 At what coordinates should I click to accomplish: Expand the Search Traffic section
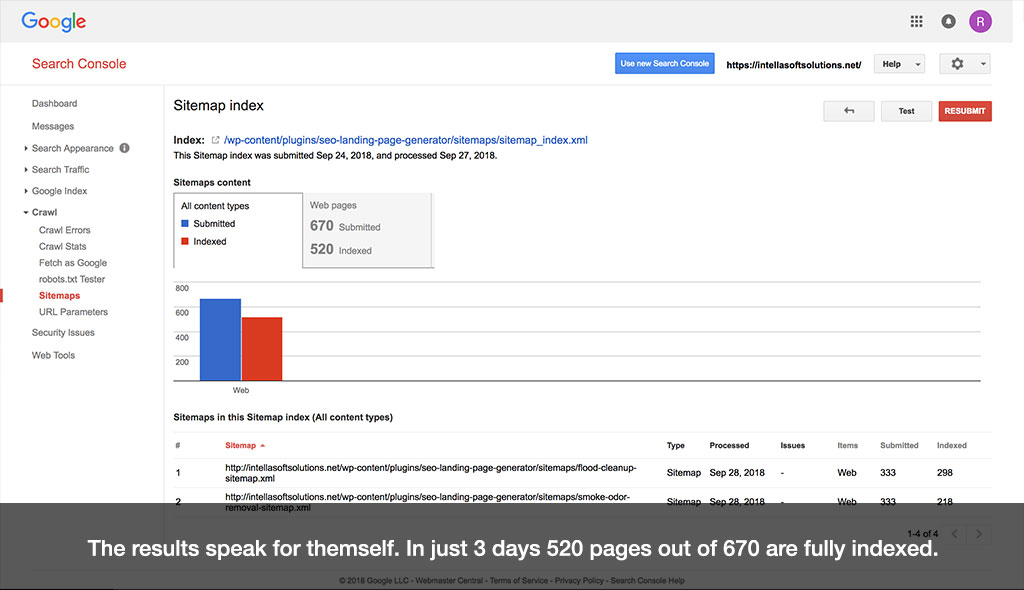61,169
